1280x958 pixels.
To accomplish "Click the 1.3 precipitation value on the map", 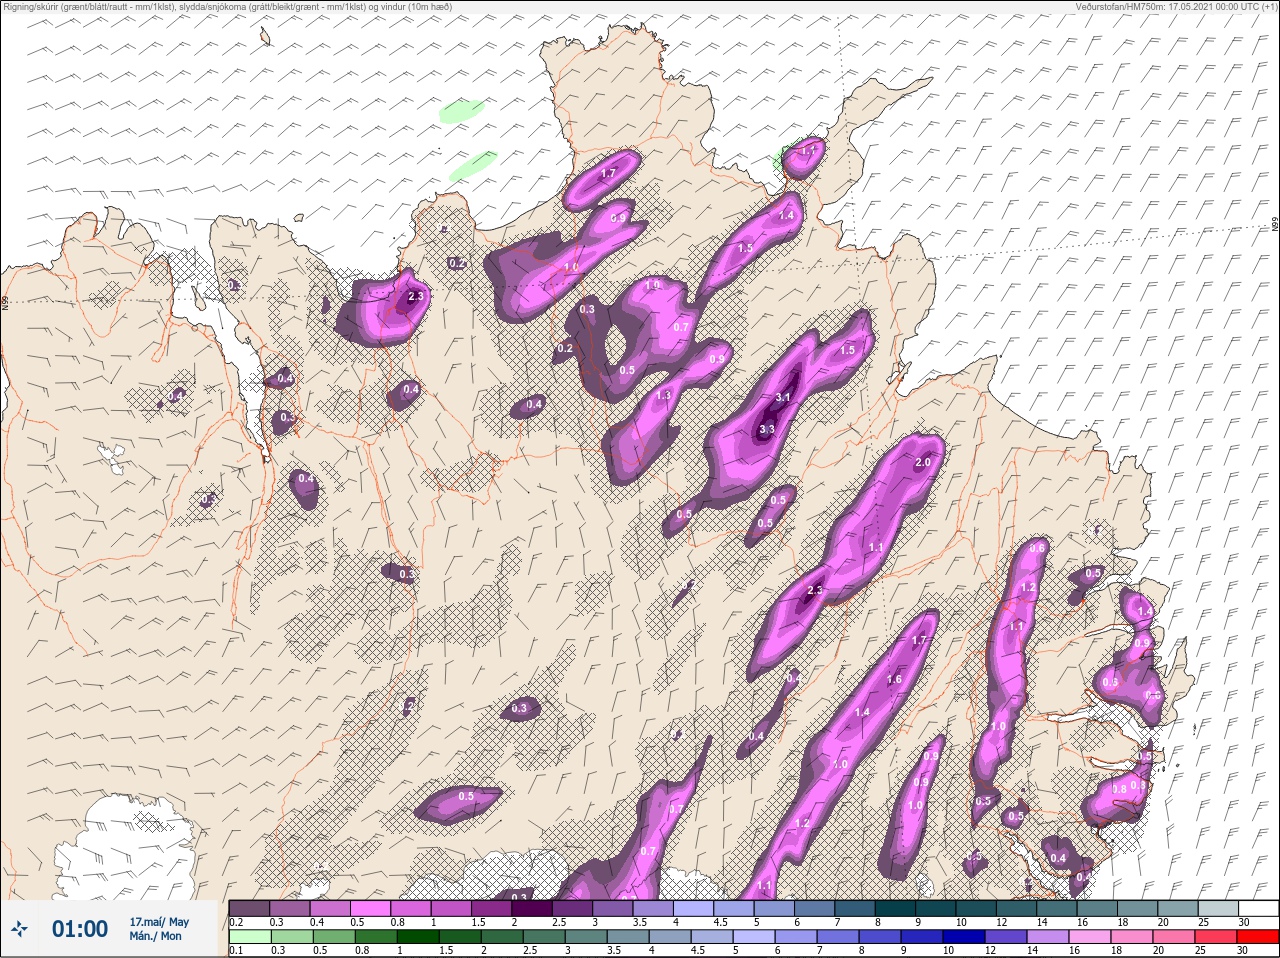I will coord(663,396).
